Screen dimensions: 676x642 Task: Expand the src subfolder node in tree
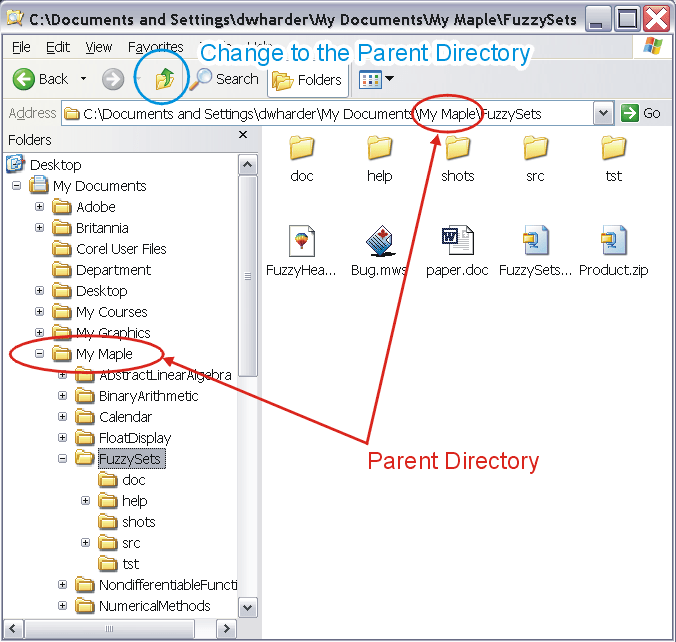(x=85, y=542)
